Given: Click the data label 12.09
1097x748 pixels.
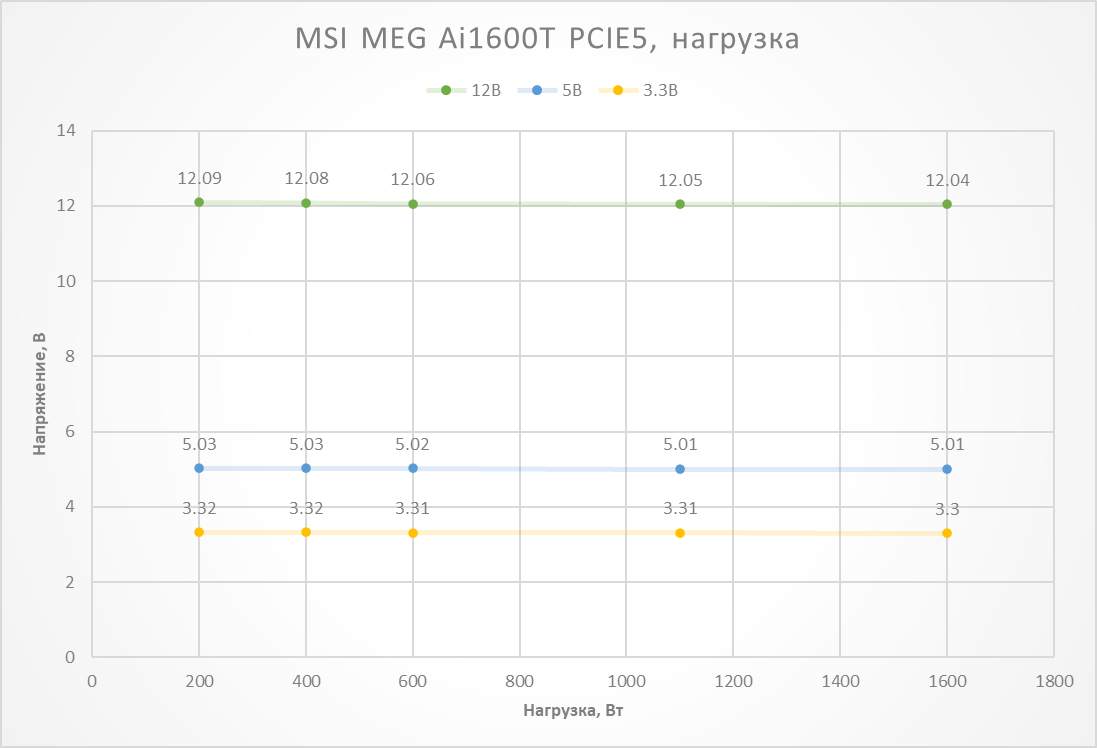Looking at the screenshot, I should (x=199, y=178).
